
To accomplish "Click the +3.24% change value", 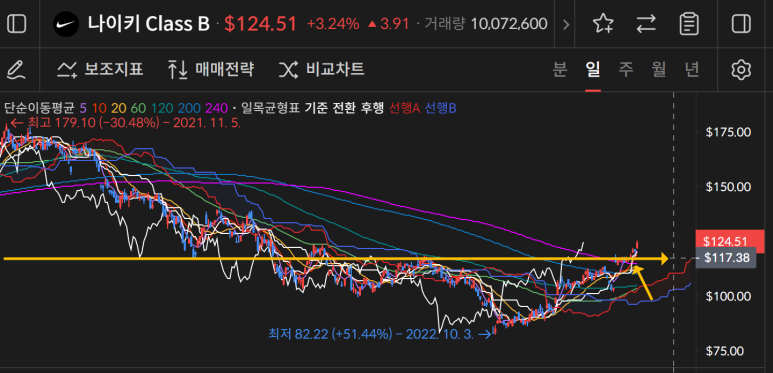I will tap(333, 24).
